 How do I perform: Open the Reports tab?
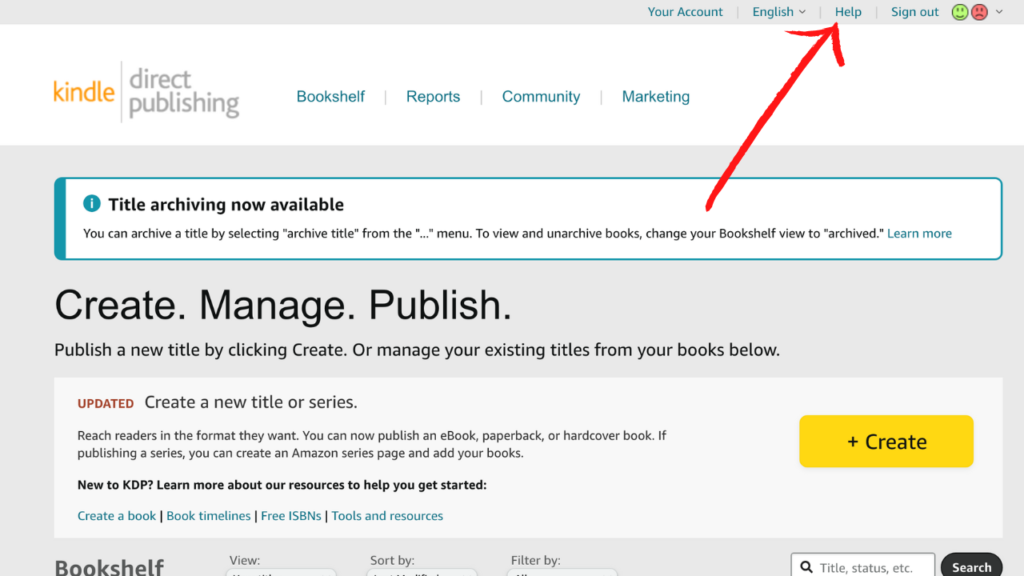[433, 97]
